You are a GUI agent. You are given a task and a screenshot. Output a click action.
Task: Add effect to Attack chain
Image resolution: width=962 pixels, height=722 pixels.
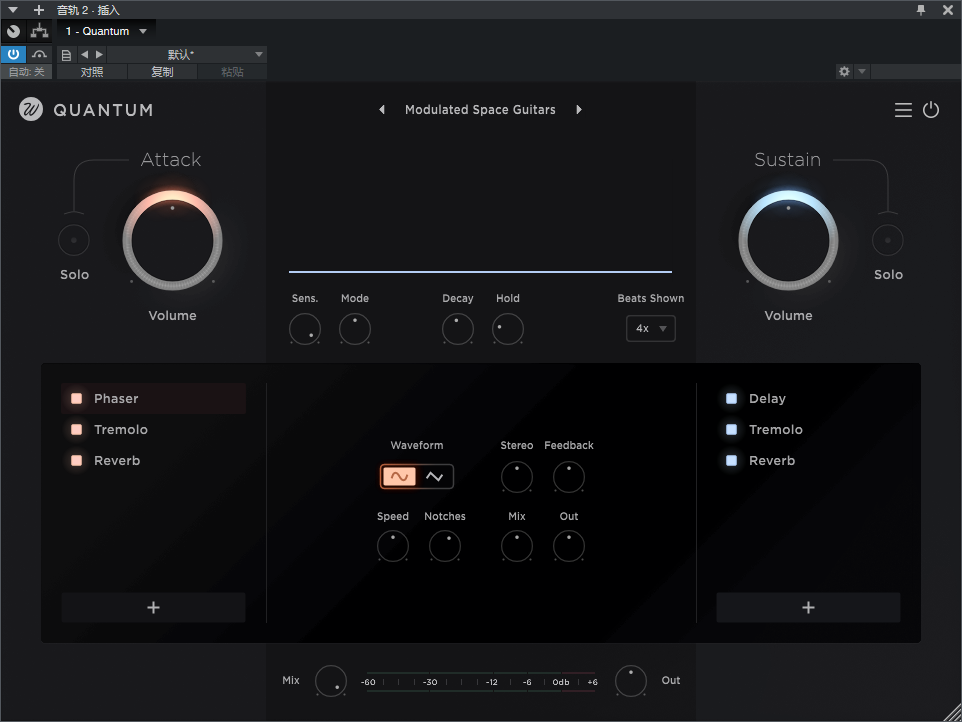pos(153,607)
